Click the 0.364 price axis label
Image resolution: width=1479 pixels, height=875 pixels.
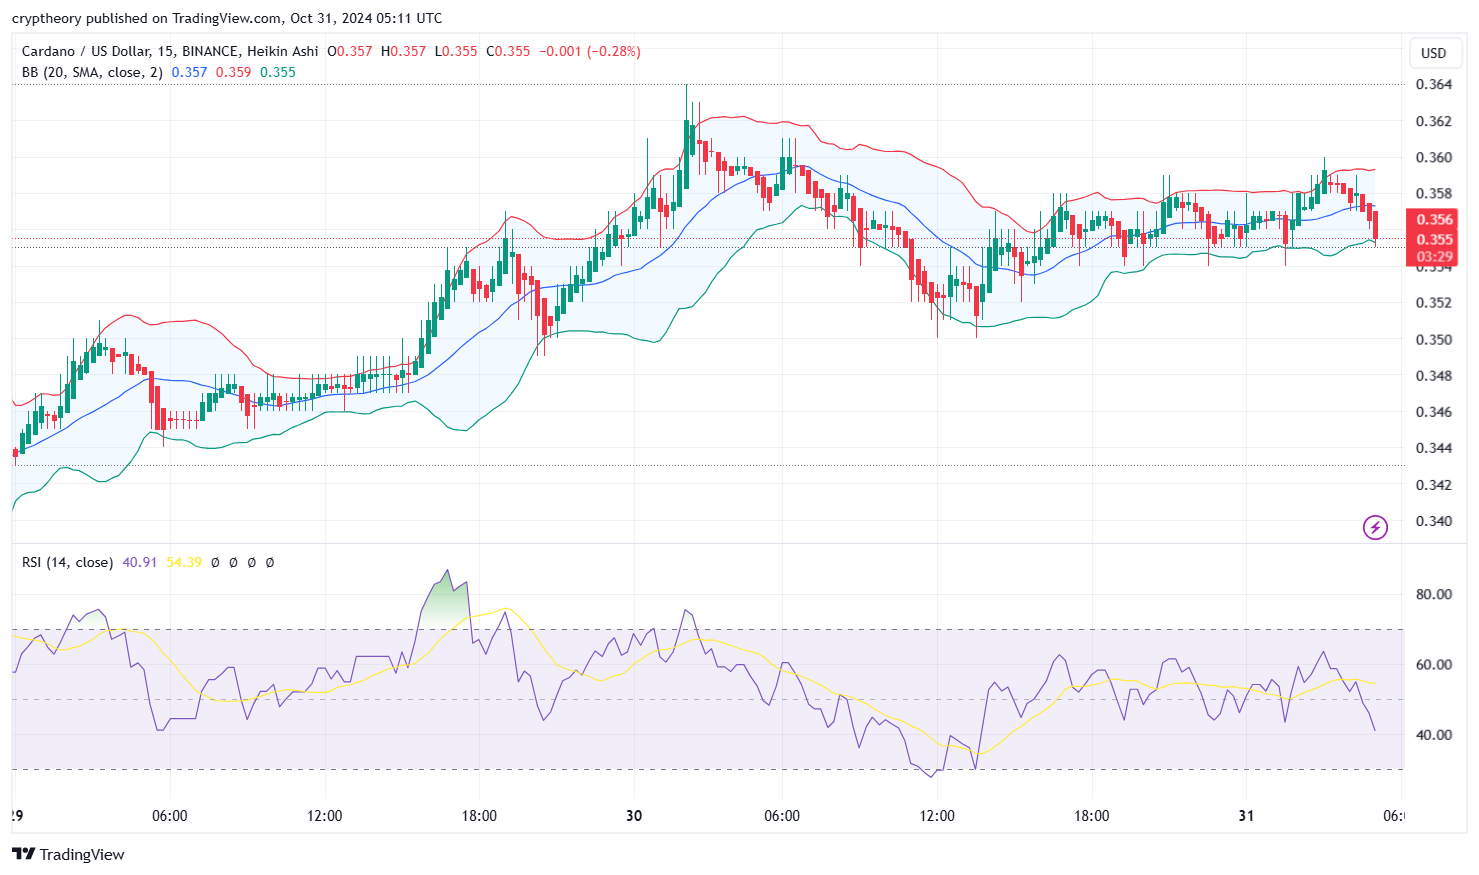(1434, 84)
